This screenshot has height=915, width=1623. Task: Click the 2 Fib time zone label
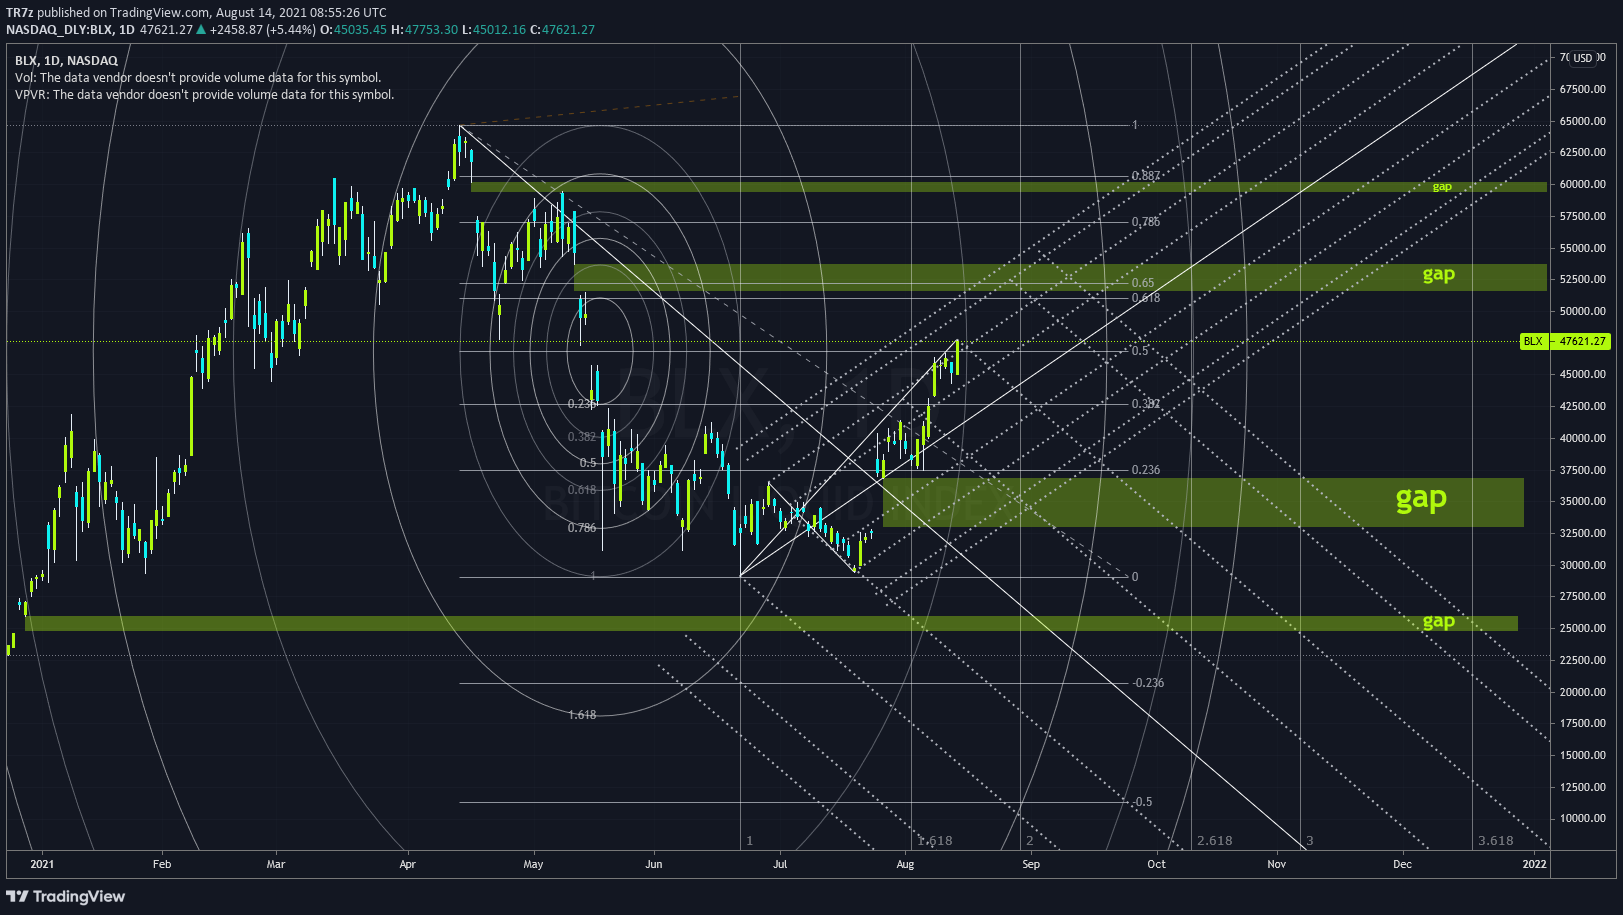click(1030, 841)
